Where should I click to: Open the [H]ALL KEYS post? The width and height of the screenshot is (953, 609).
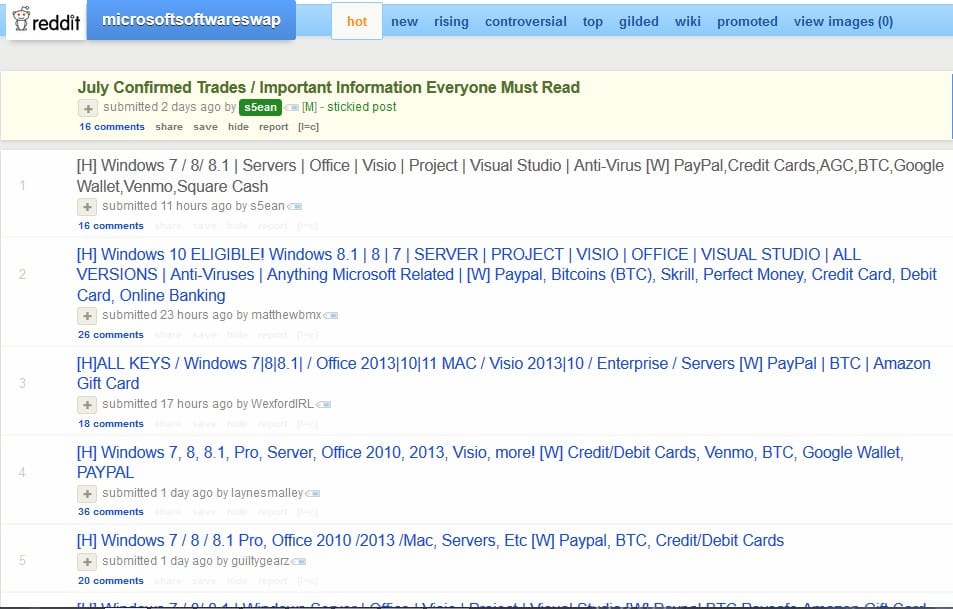pyautogui.click(x=503, y=373)
